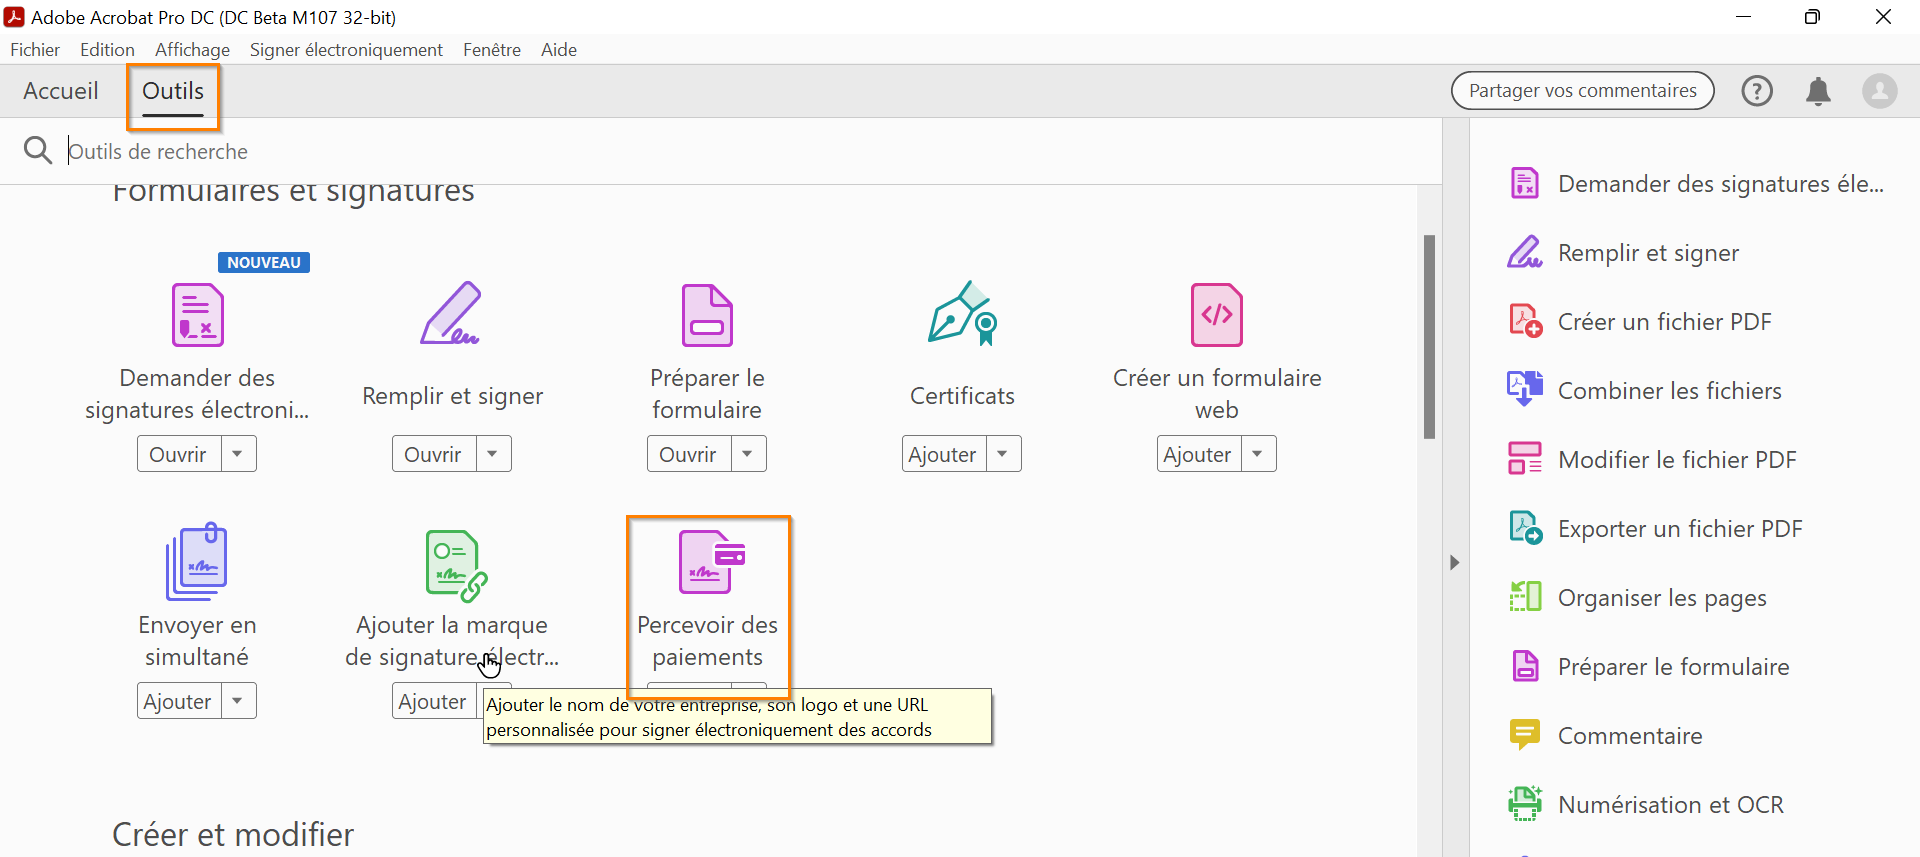Open the help question mark icon
The image size is (1920, 857).
1757,91
